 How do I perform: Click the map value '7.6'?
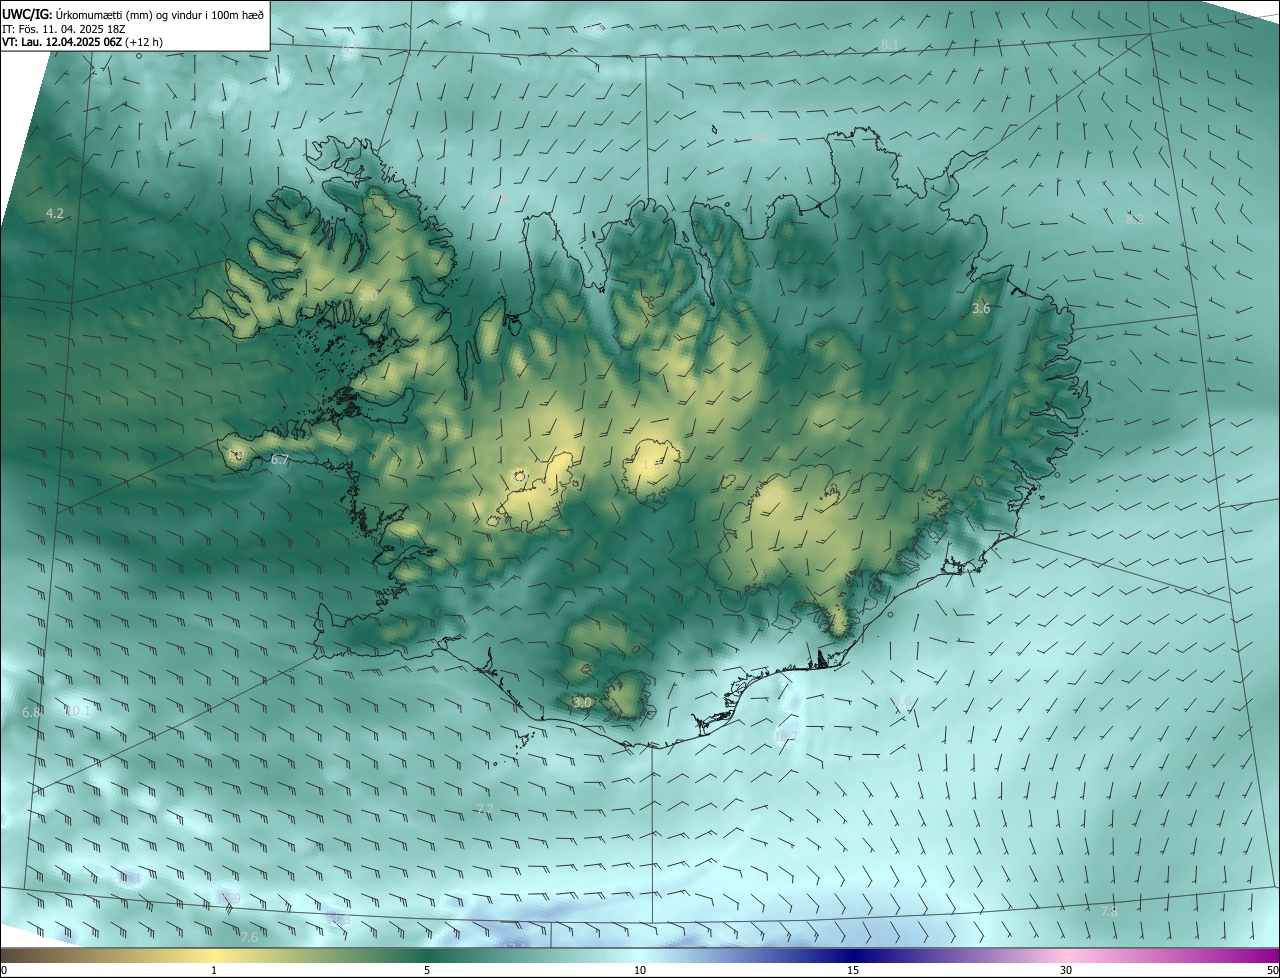[x=249, y=937]
